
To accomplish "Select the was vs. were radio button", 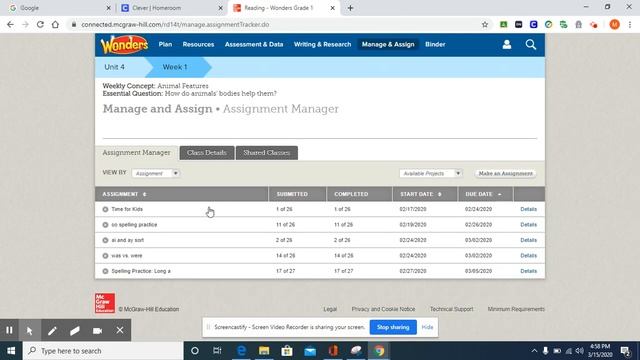I will coord(105,256).
